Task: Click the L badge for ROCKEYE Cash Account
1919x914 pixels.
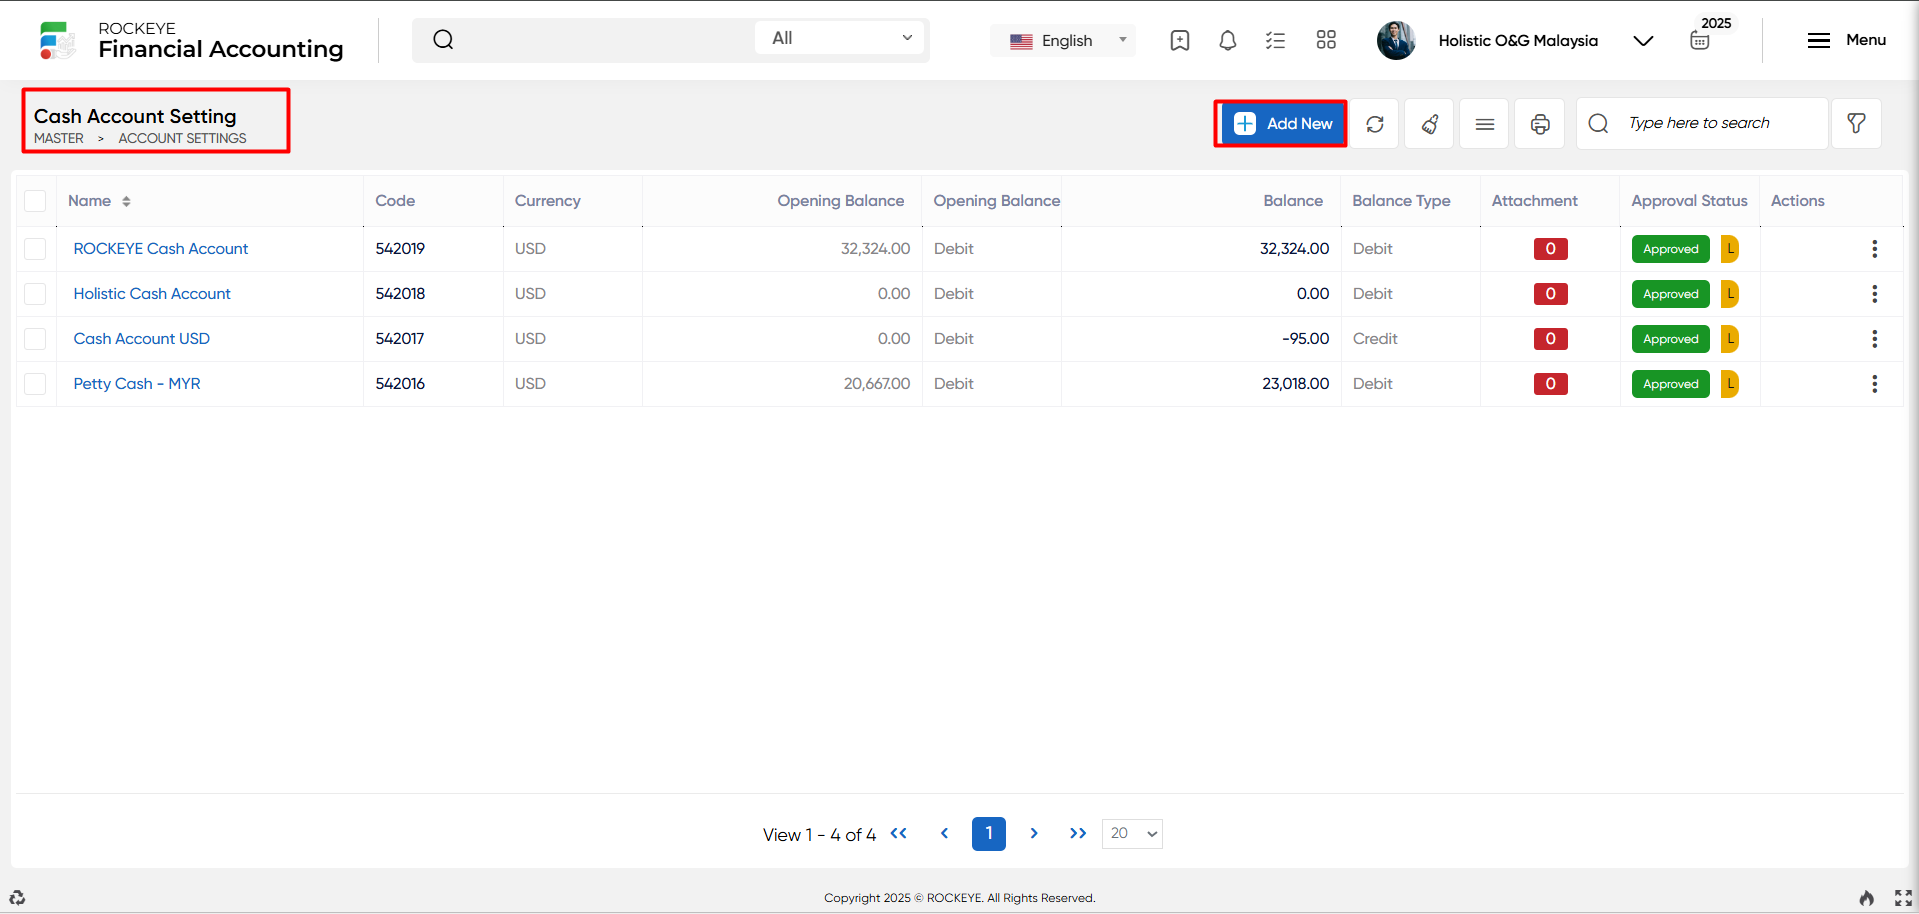Action: (x=1730, y=249)
